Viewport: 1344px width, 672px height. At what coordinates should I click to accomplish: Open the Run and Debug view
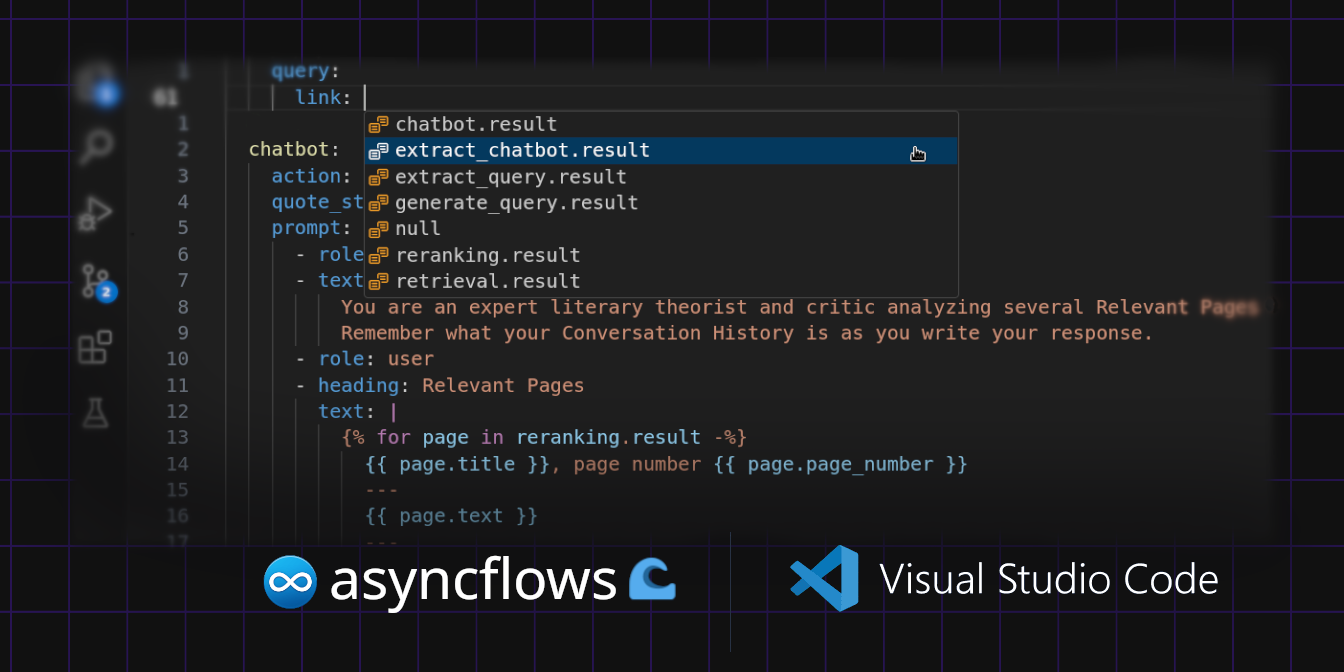pyautogui.click(x=96, y=213)
